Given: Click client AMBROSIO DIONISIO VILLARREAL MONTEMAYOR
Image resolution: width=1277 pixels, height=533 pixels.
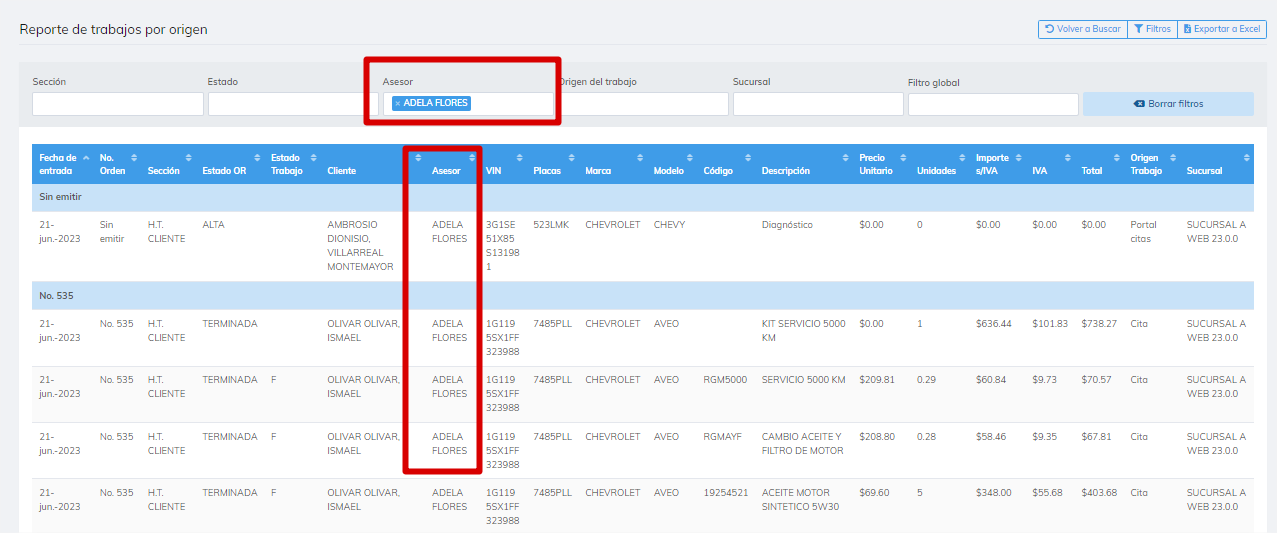Looking at the screenshot, I should 360,246.
